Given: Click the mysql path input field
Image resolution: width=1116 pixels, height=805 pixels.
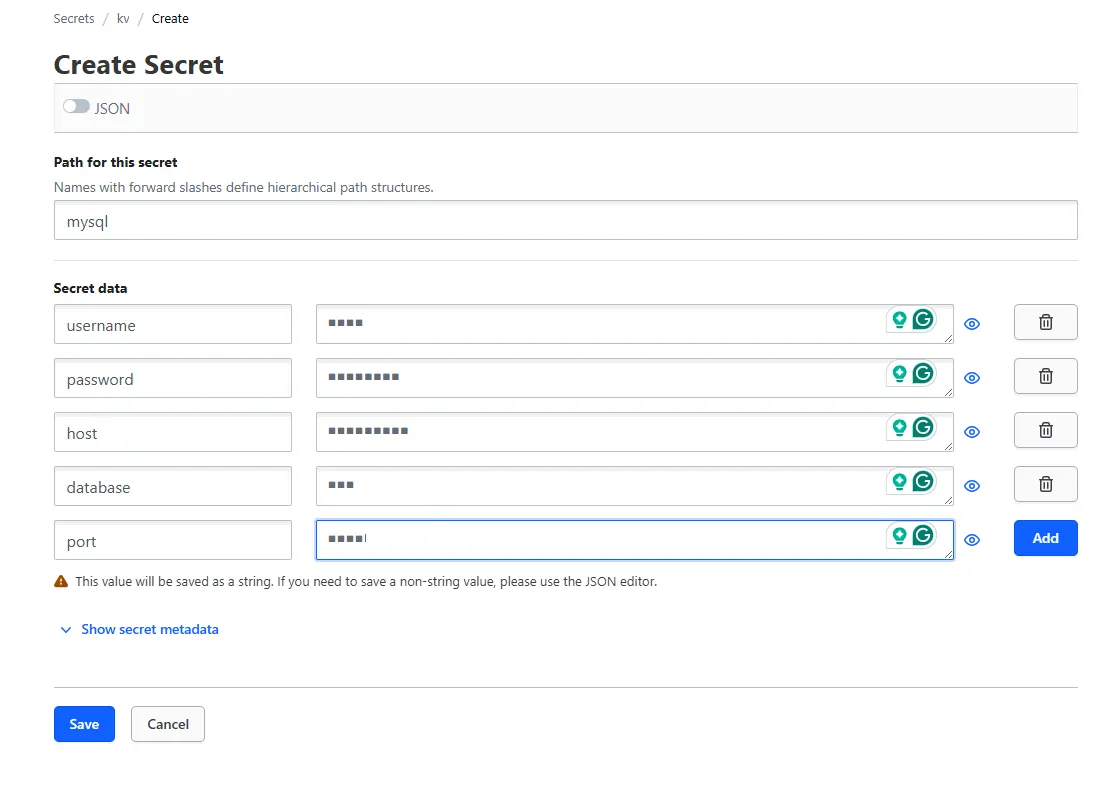Looking at the screenshot, I should click(400, 220).
